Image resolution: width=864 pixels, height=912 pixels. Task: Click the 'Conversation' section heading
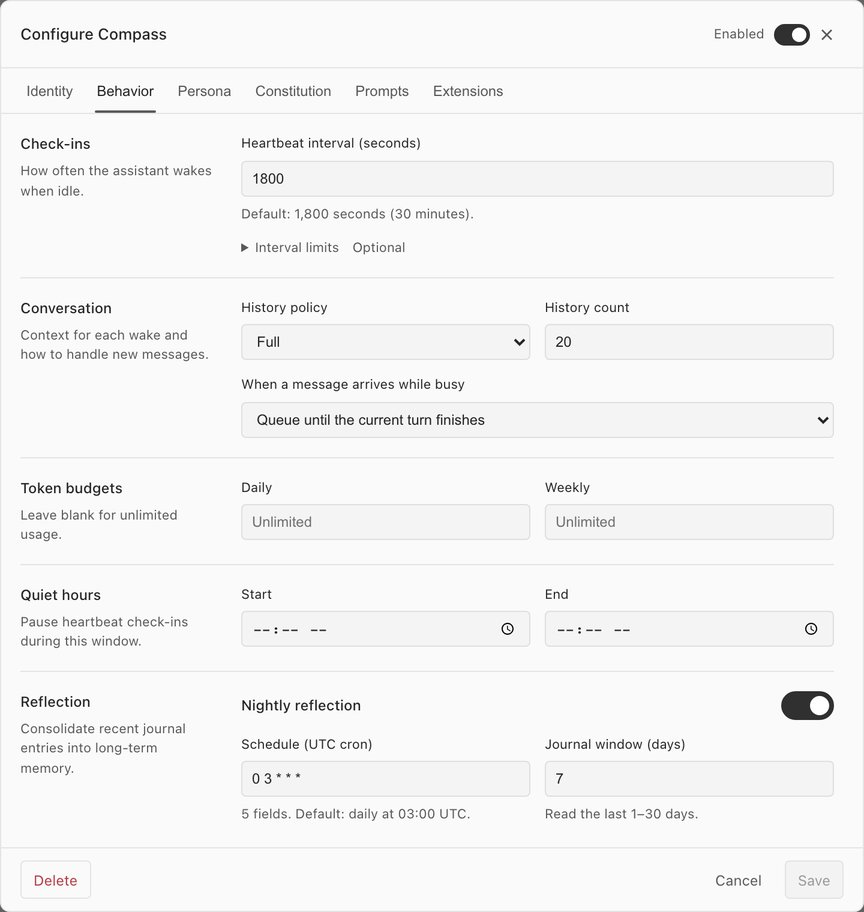(66, 308)
